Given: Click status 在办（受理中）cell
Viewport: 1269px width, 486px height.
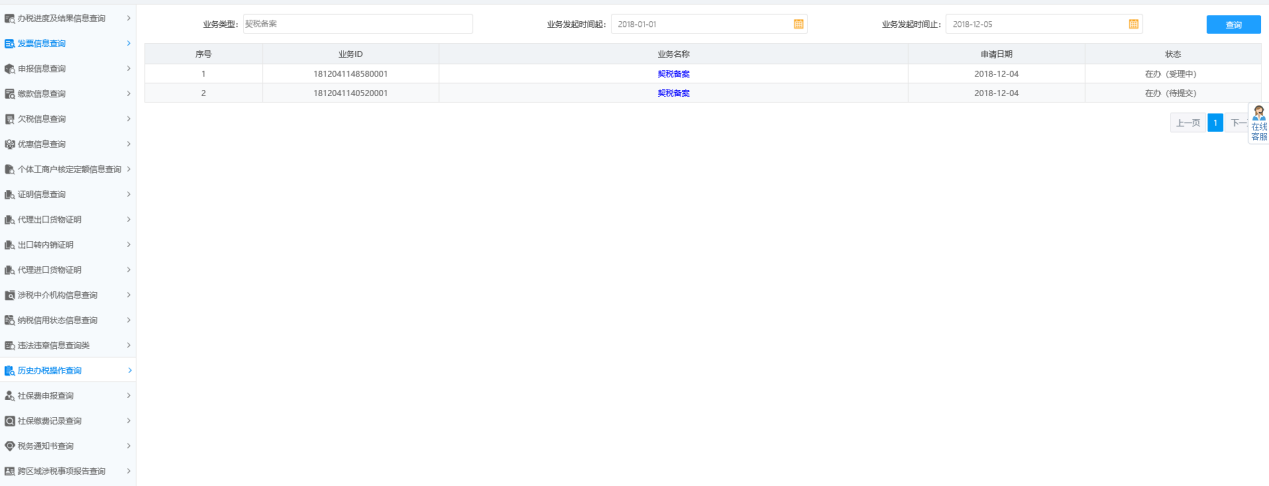Looking at the screenshot, I should click(x=1172, y=73).
